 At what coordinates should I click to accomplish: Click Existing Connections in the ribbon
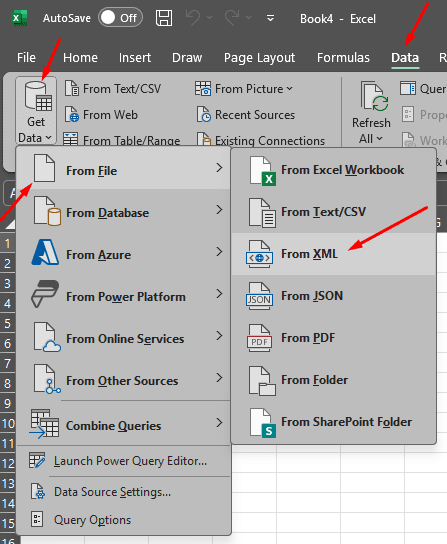[261, 139]
